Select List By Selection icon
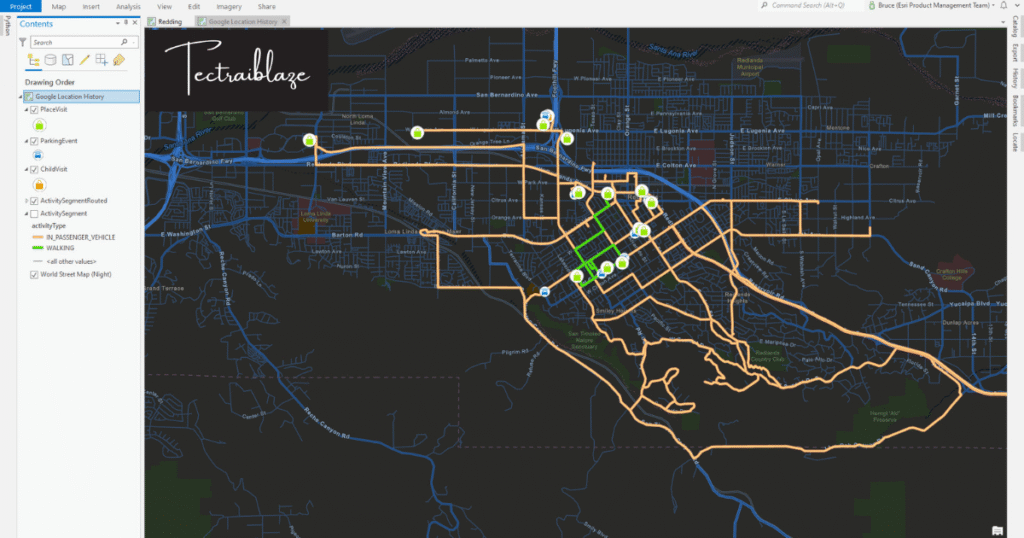 click(x=67, y=60)
